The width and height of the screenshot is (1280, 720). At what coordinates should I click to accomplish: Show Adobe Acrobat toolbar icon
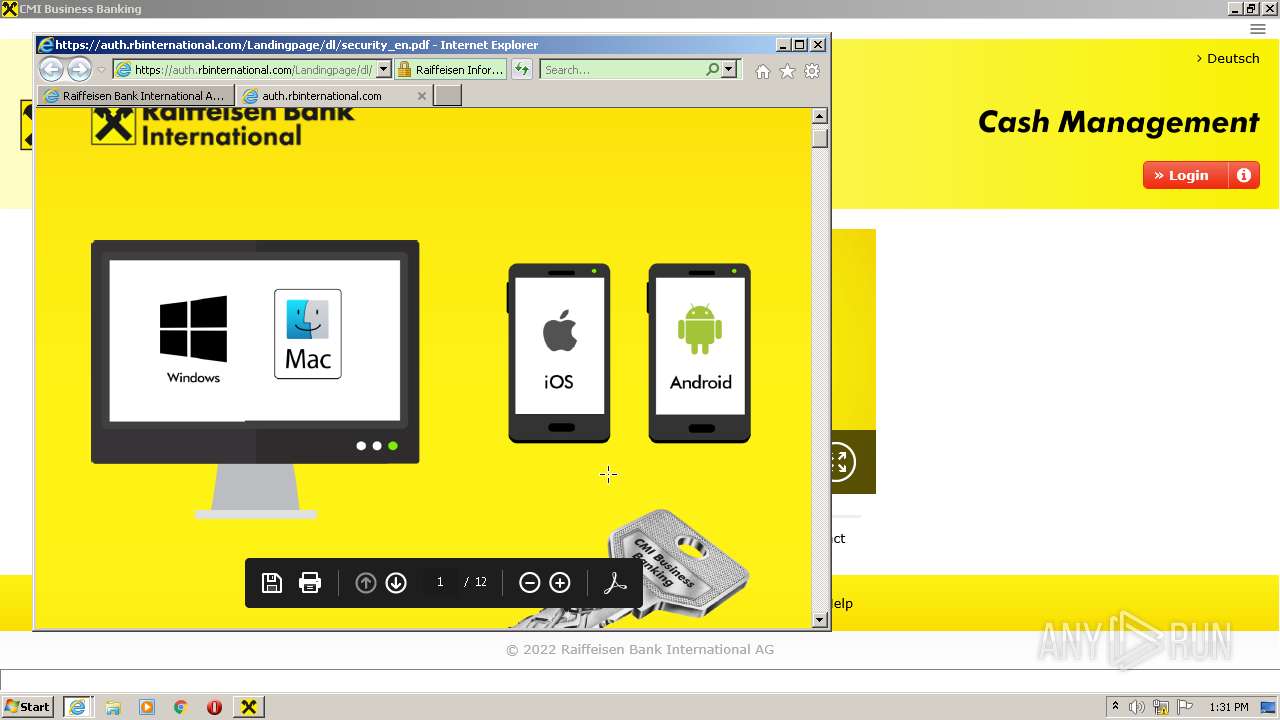(615, 583)
